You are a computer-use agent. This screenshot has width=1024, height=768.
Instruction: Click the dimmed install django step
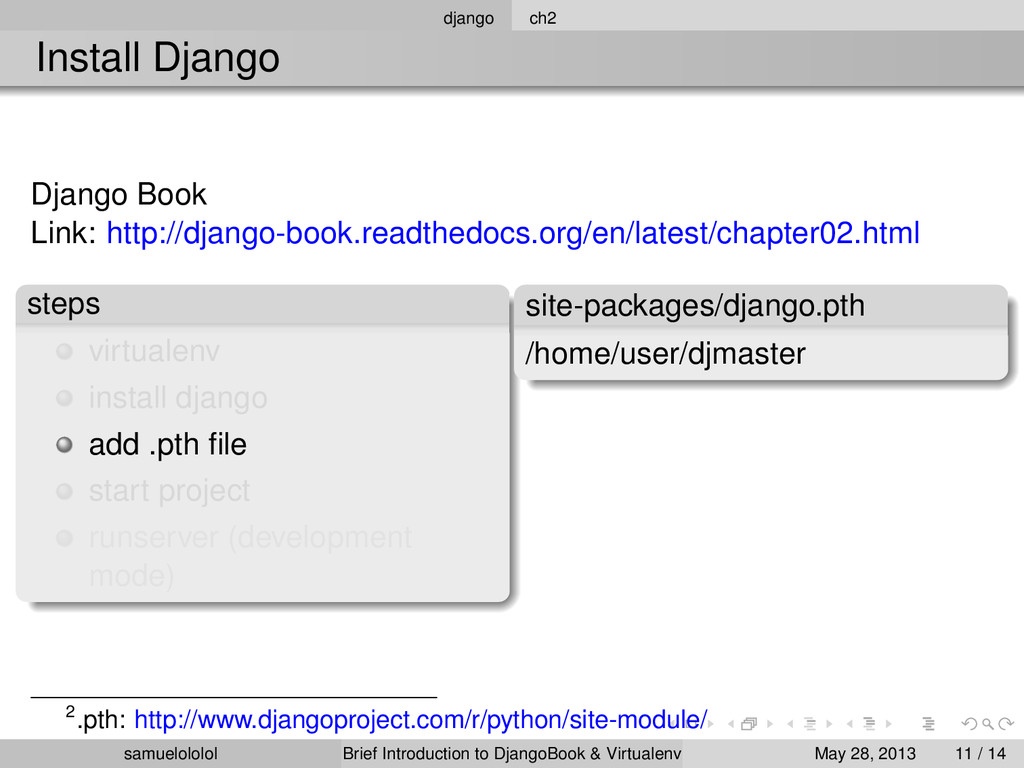[178, 398]
